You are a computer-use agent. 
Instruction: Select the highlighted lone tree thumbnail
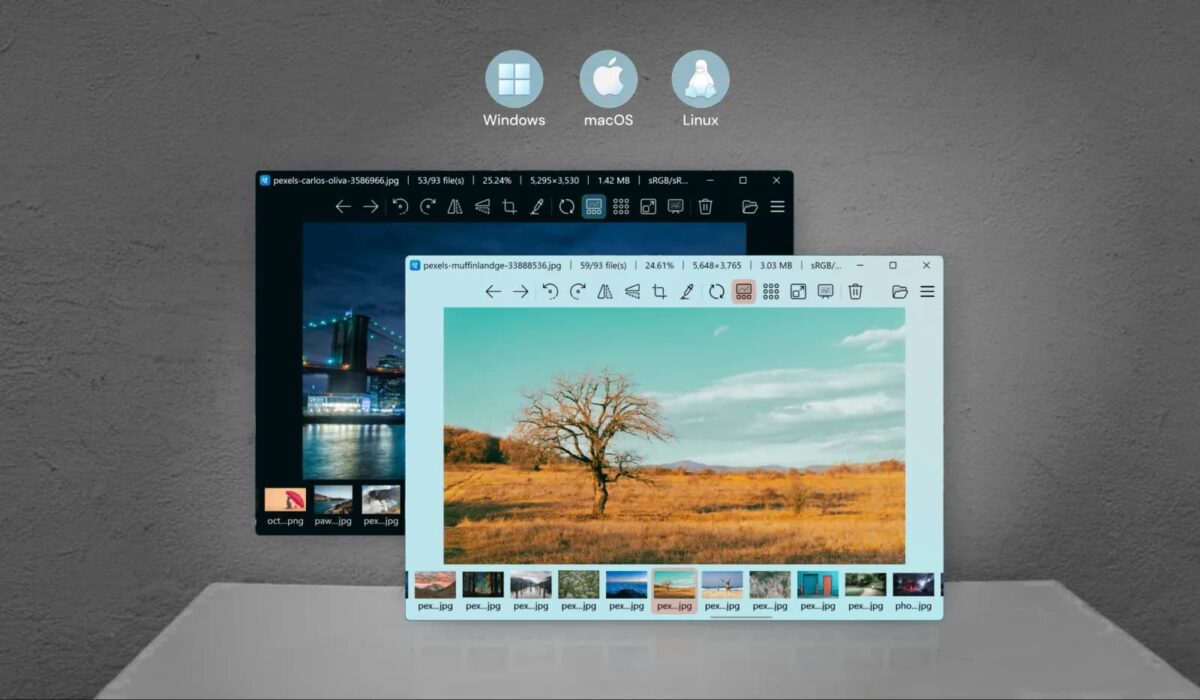(675, 591)
